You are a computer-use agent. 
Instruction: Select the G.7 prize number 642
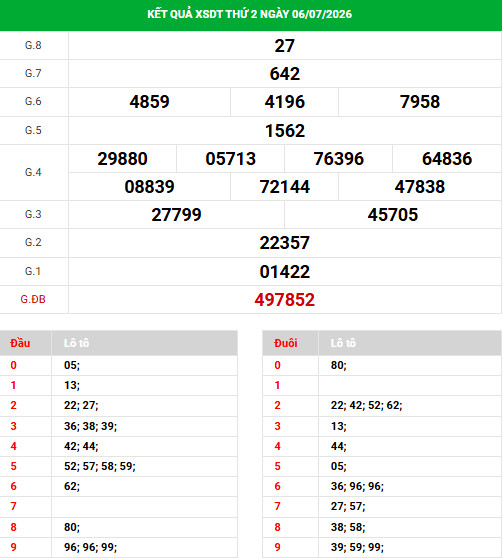pyautogui.click(x=284, y=74)
